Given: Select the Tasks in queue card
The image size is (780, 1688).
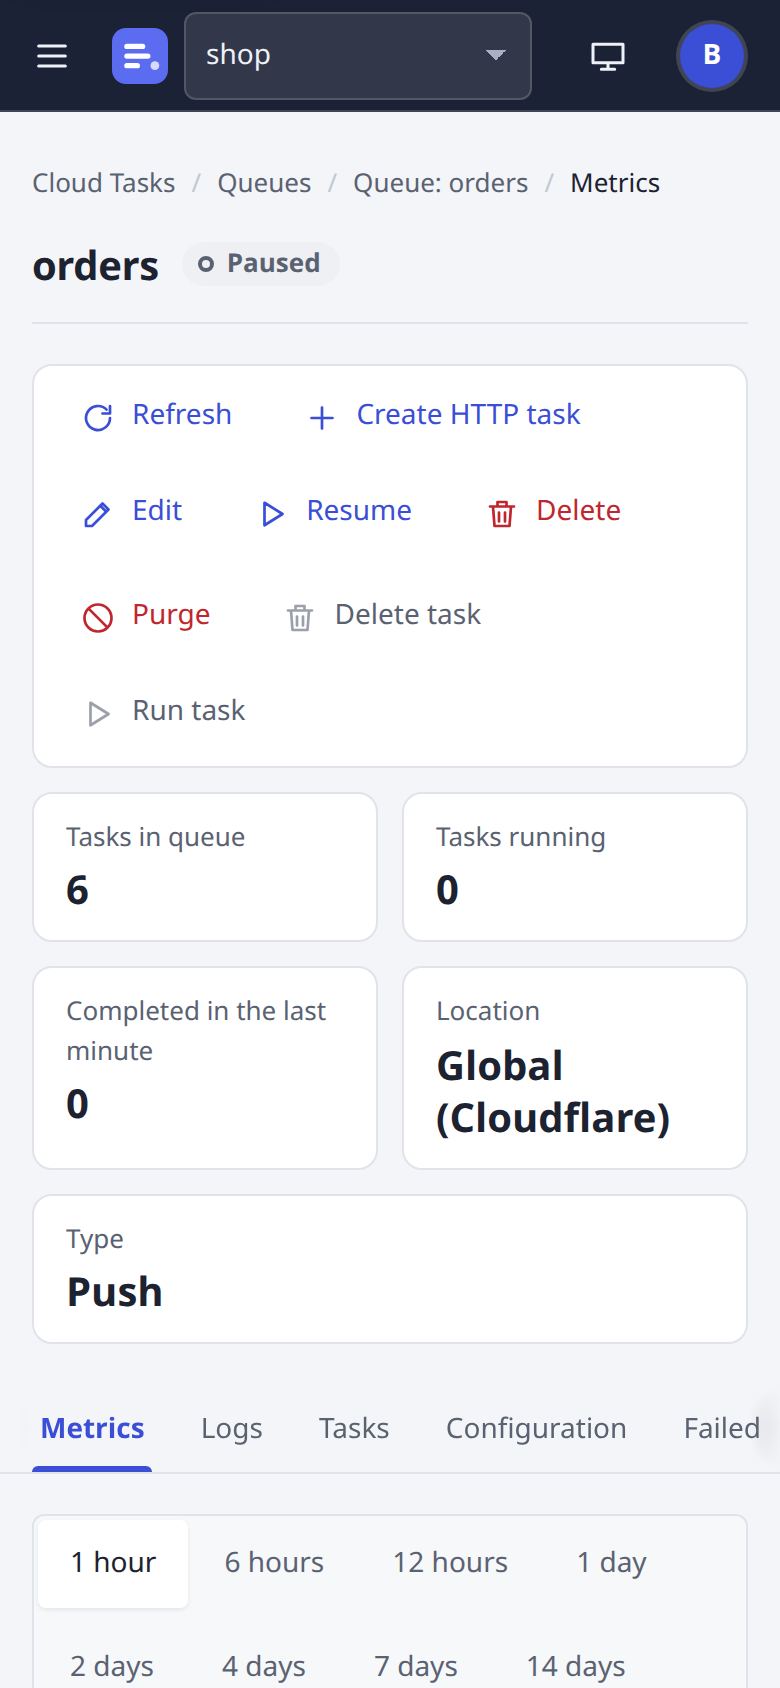Looking at the screenshot, I should pyautogui.click(x=205, y=867).
